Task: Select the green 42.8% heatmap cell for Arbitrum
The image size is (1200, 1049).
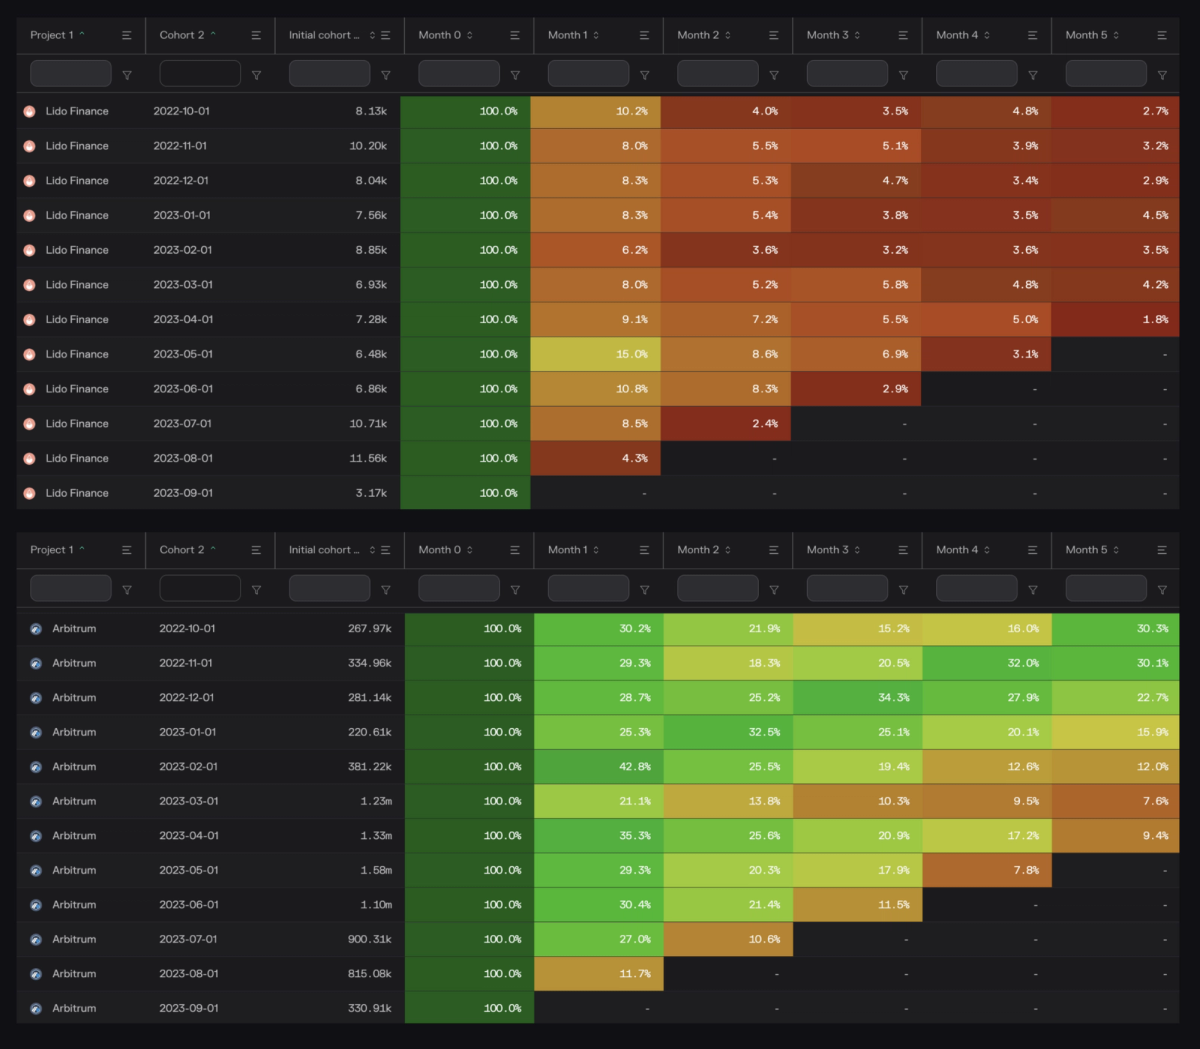Action: pyautogui.click(x=598, y=766)
